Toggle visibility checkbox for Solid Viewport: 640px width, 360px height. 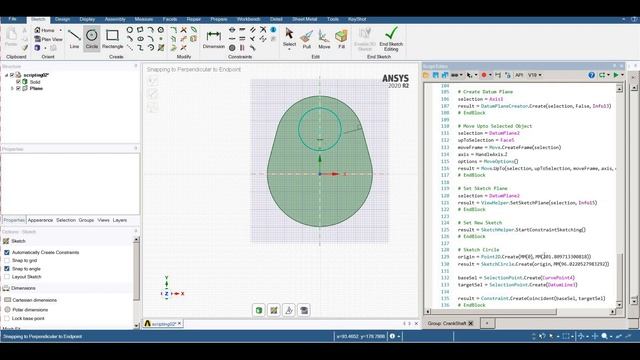[18, 82]
